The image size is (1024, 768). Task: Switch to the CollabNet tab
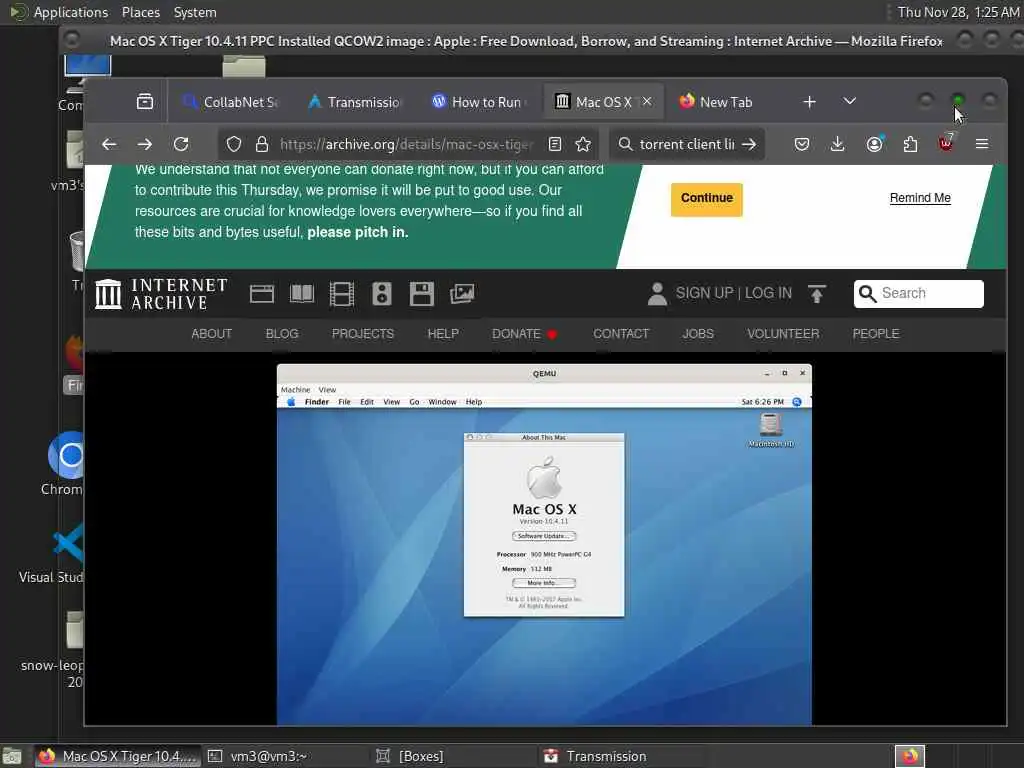click(231, 102)
